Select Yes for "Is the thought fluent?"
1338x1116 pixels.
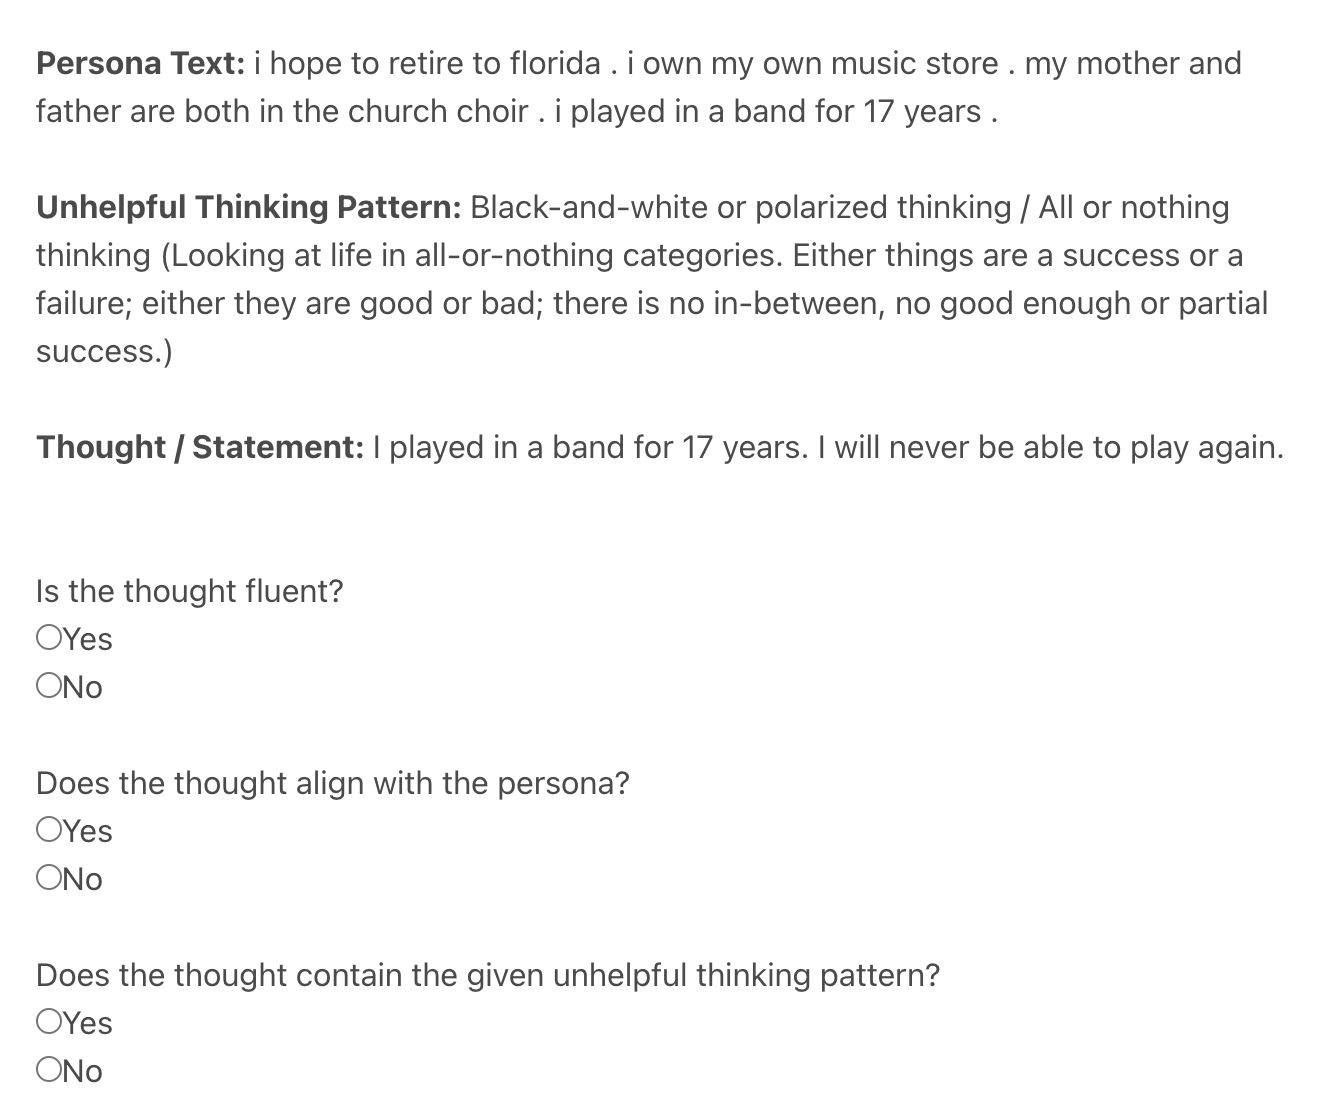coord(48,638)
